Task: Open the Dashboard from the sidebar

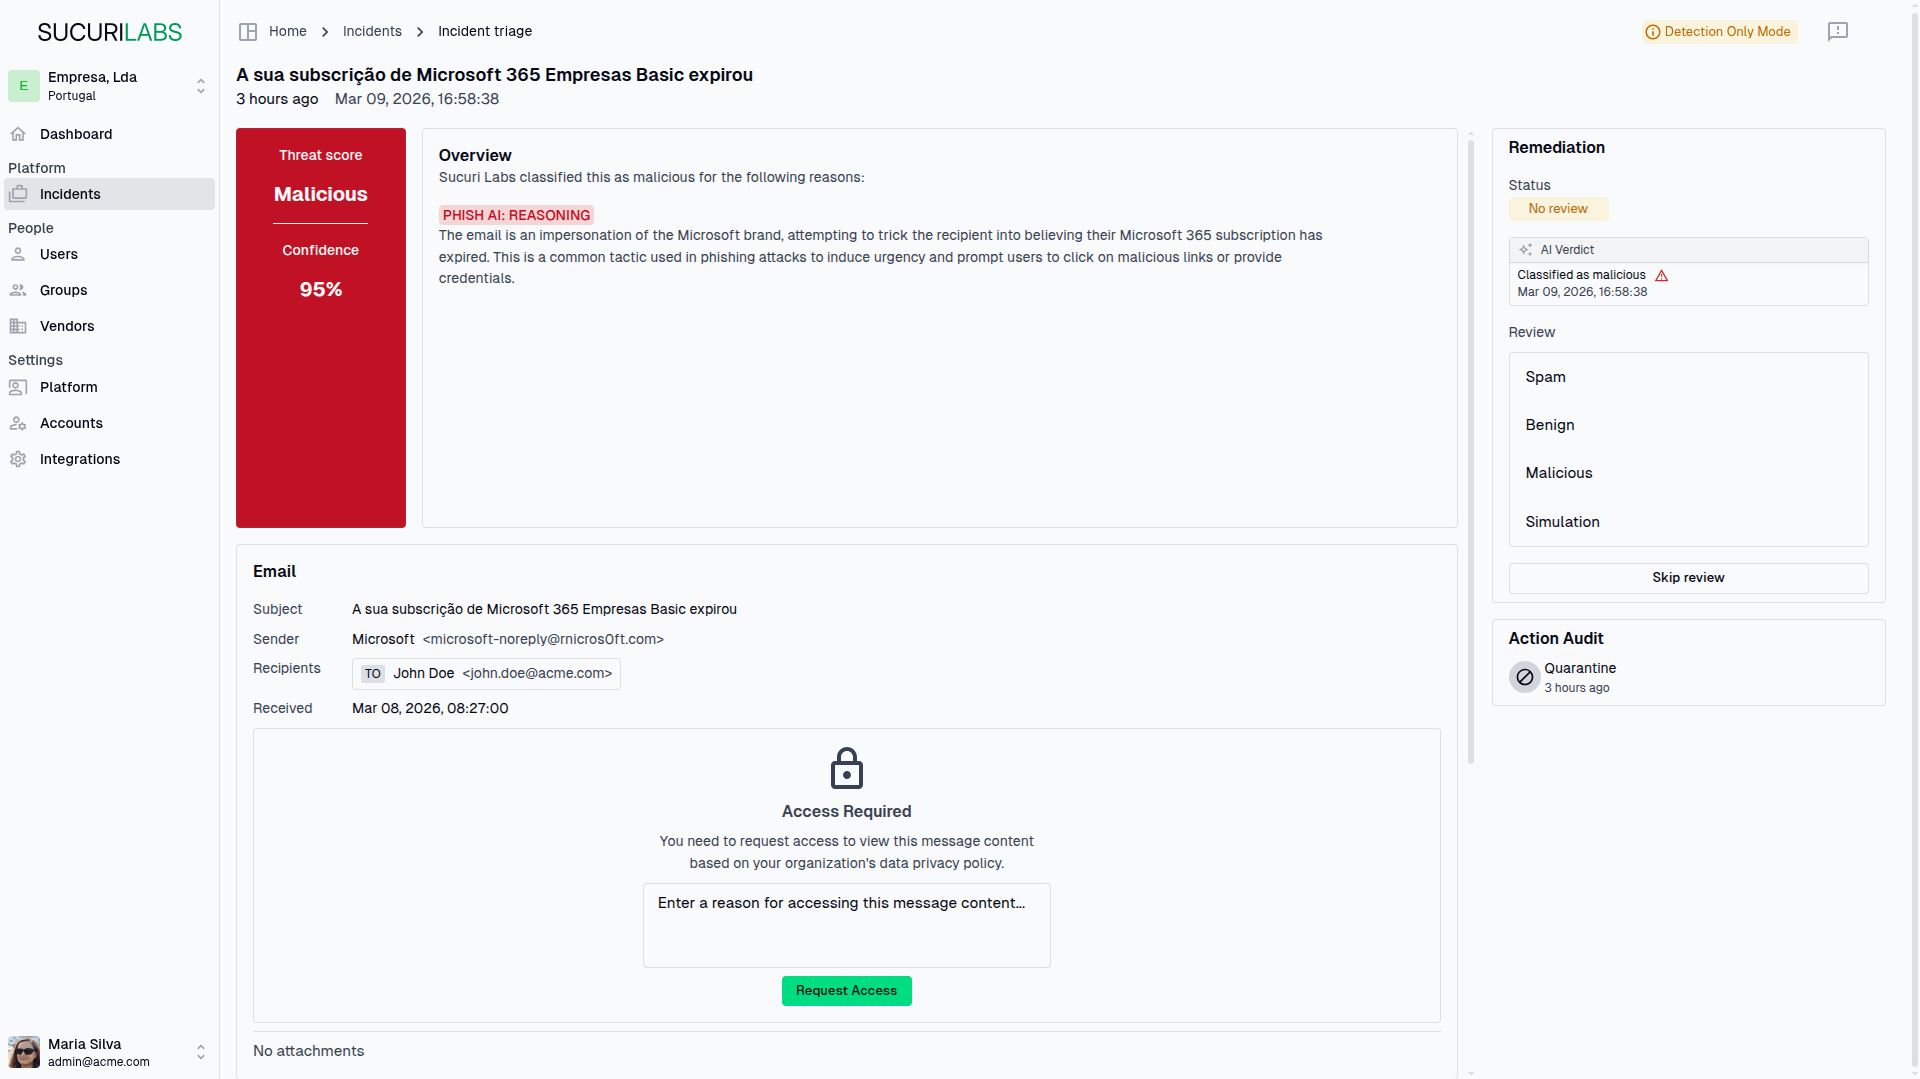Action: (x=74, y=133)
